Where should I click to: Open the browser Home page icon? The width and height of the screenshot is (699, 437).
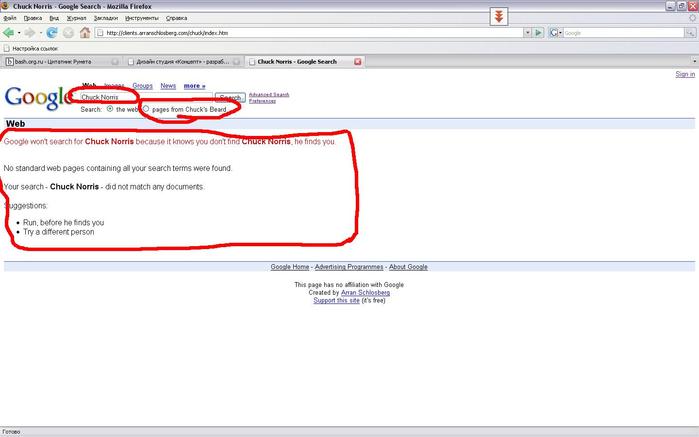point(85,33)
